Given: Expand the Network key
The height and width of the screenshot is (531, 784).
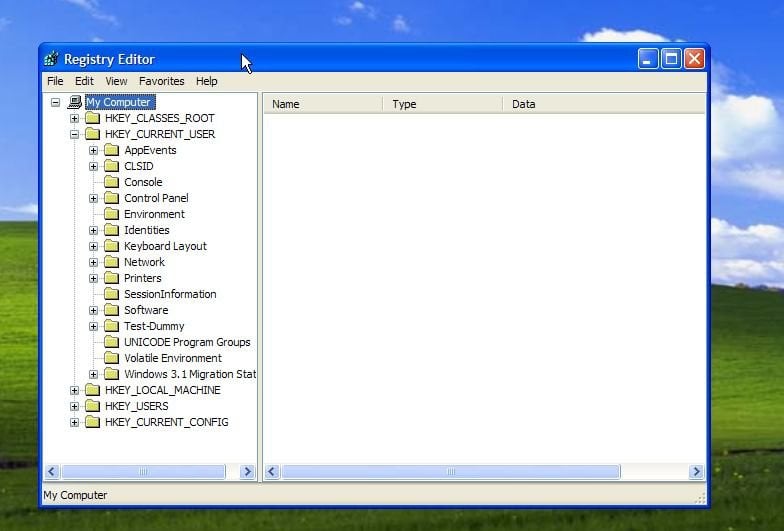Looking at the screenshot, I should (94, 262).
